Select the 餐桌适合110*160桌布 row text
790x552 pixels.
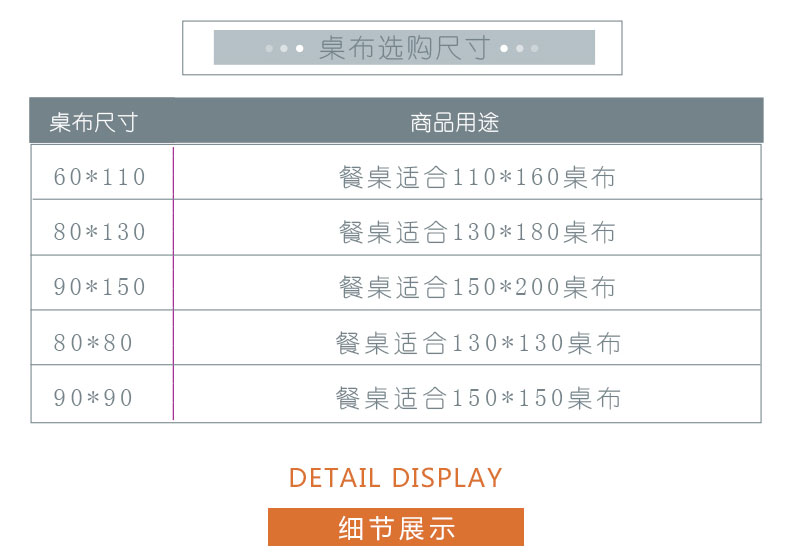tap(477, 177)
